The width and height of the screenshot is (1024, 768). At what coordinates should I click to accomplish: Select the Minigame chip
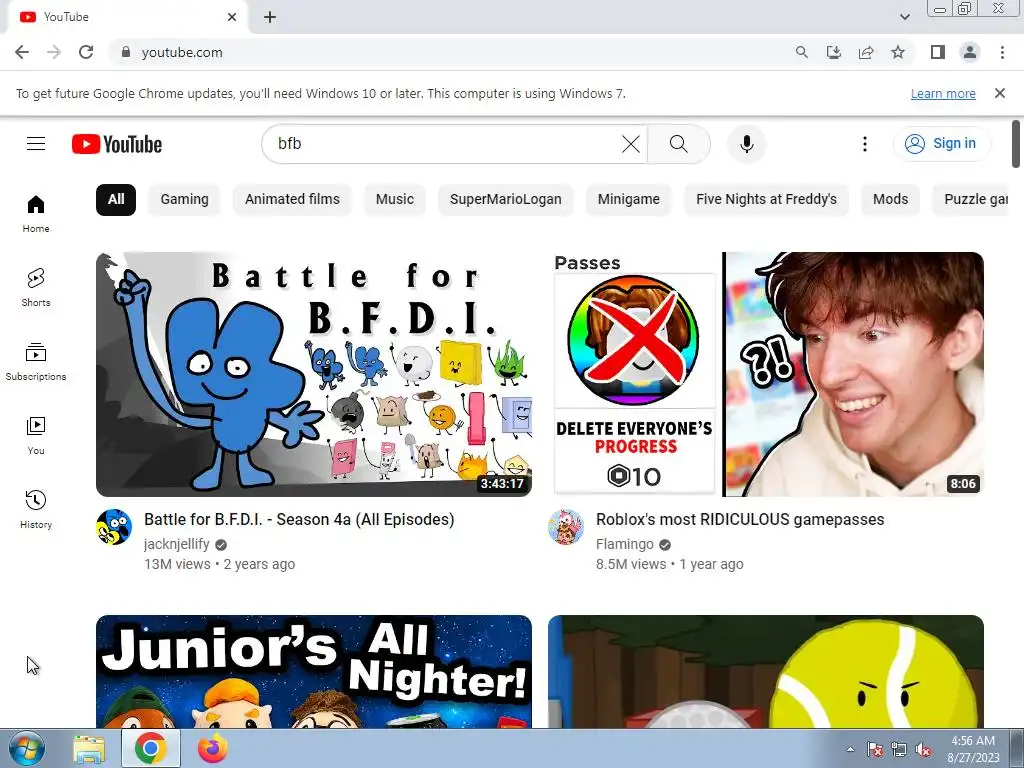point(628,199)
